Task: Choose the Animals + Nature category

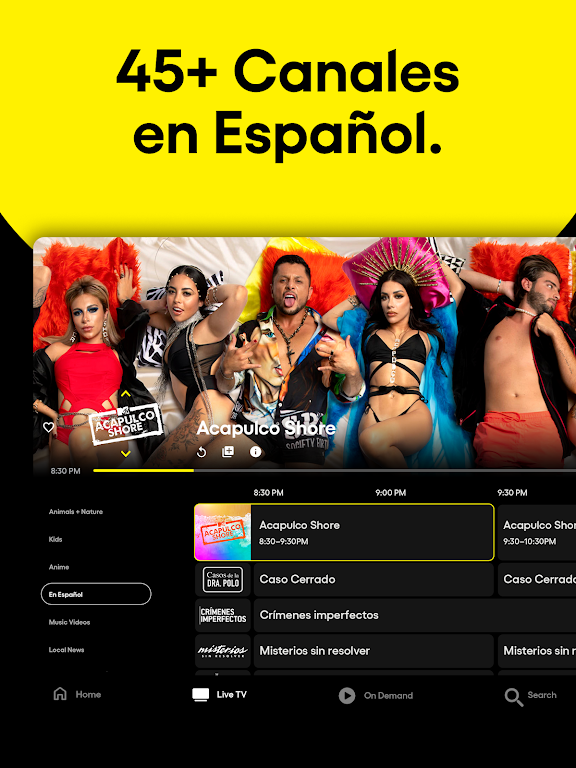Action: point(76,511)
